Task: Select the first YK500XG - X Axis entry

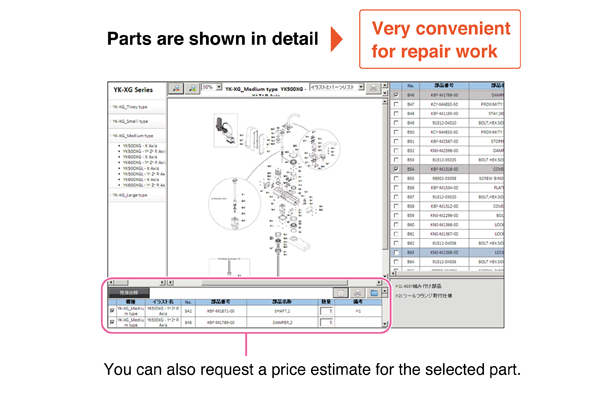Action: pos(140,146)
